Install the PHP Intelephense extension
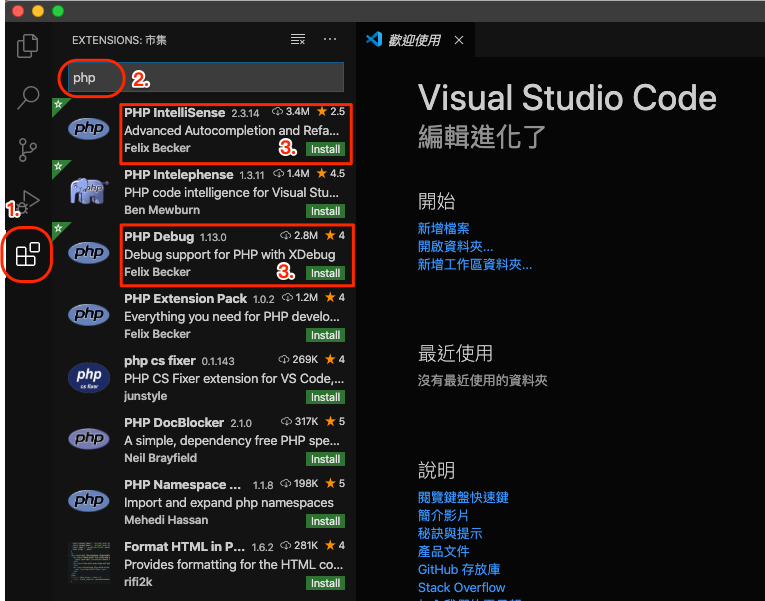 click(x=325, y=211)
